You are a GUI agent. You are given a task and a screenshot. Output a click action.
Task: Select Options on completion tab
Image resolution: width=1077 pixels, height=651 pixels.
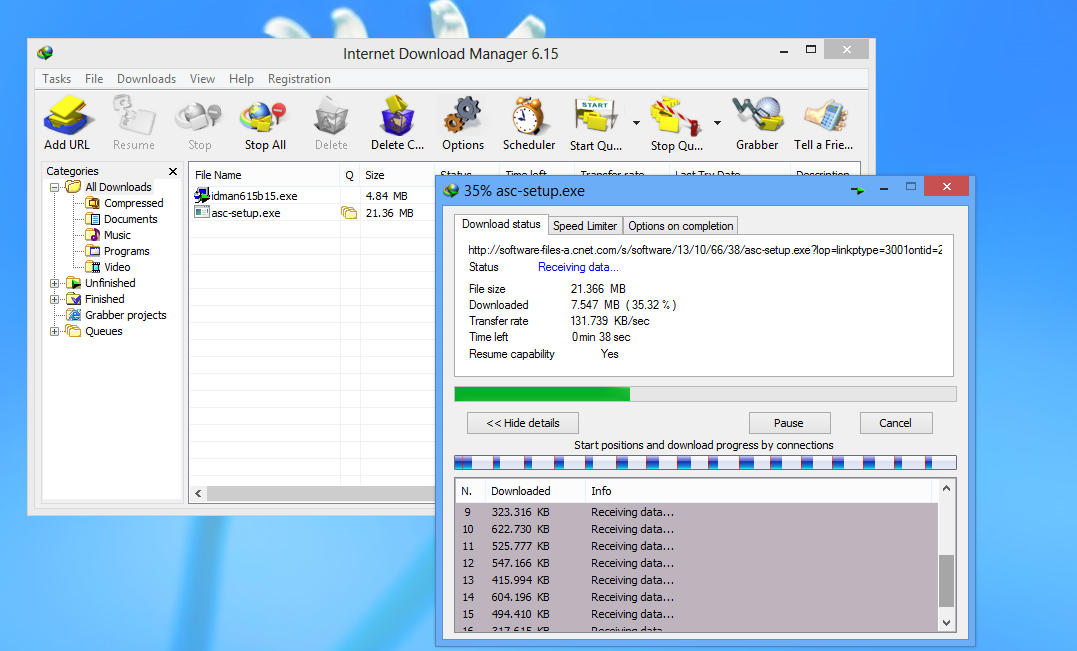point(680,225)
